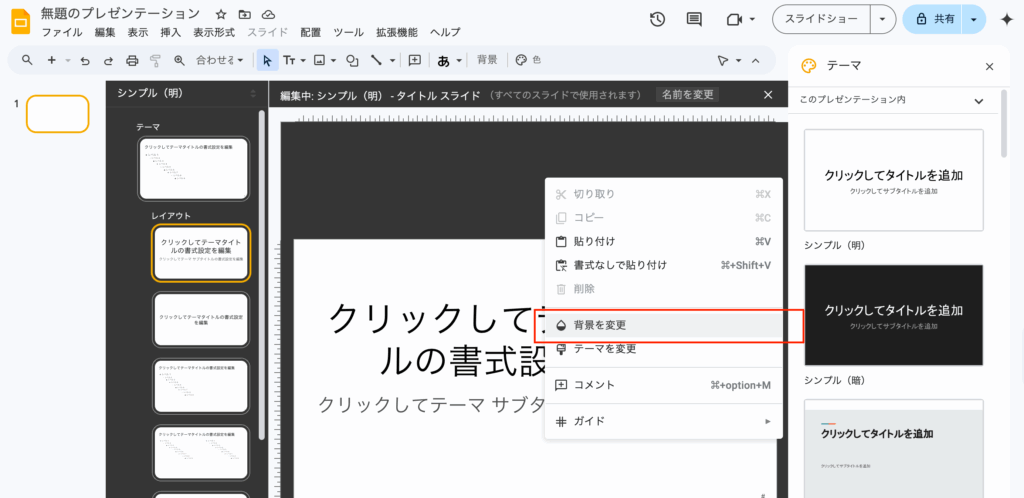Open the zoom level '合わせる' dropdown

[219, 60]
